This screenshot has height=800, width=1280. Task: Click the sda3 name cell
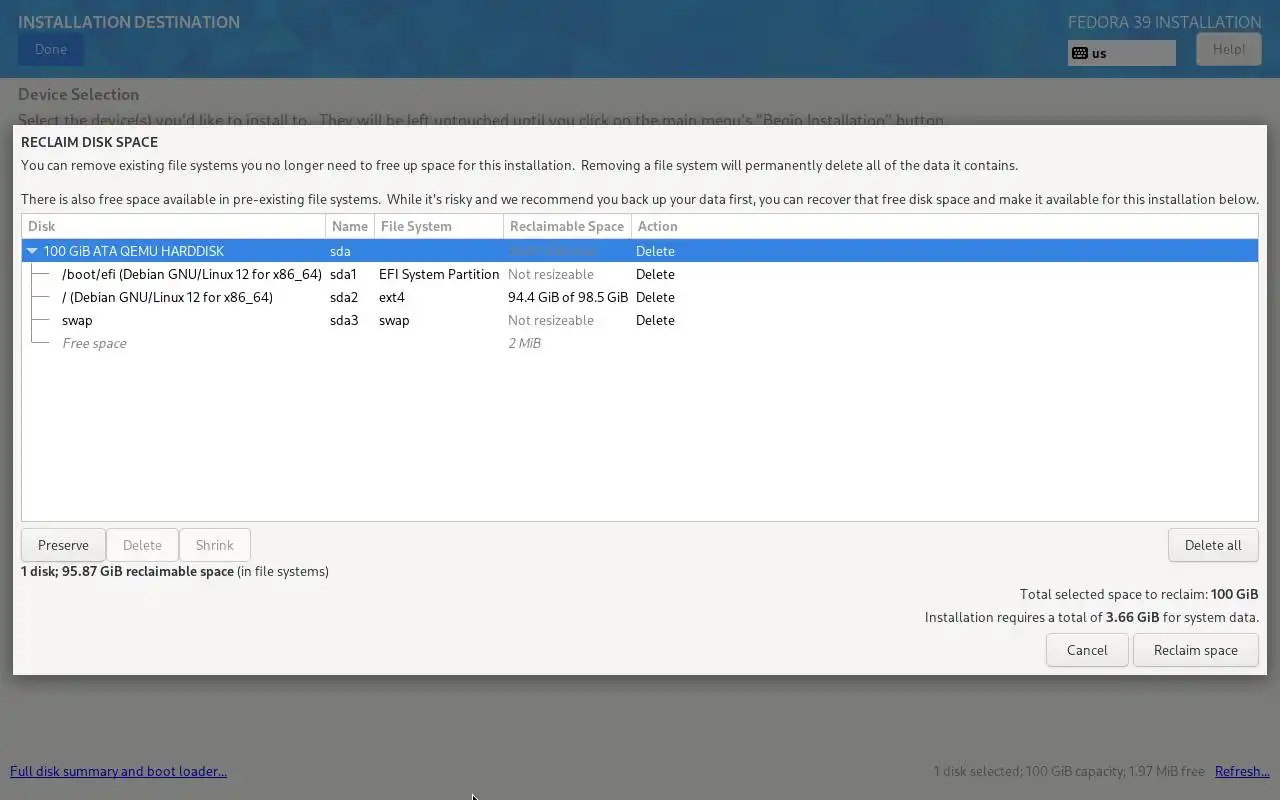click(343, 320)
